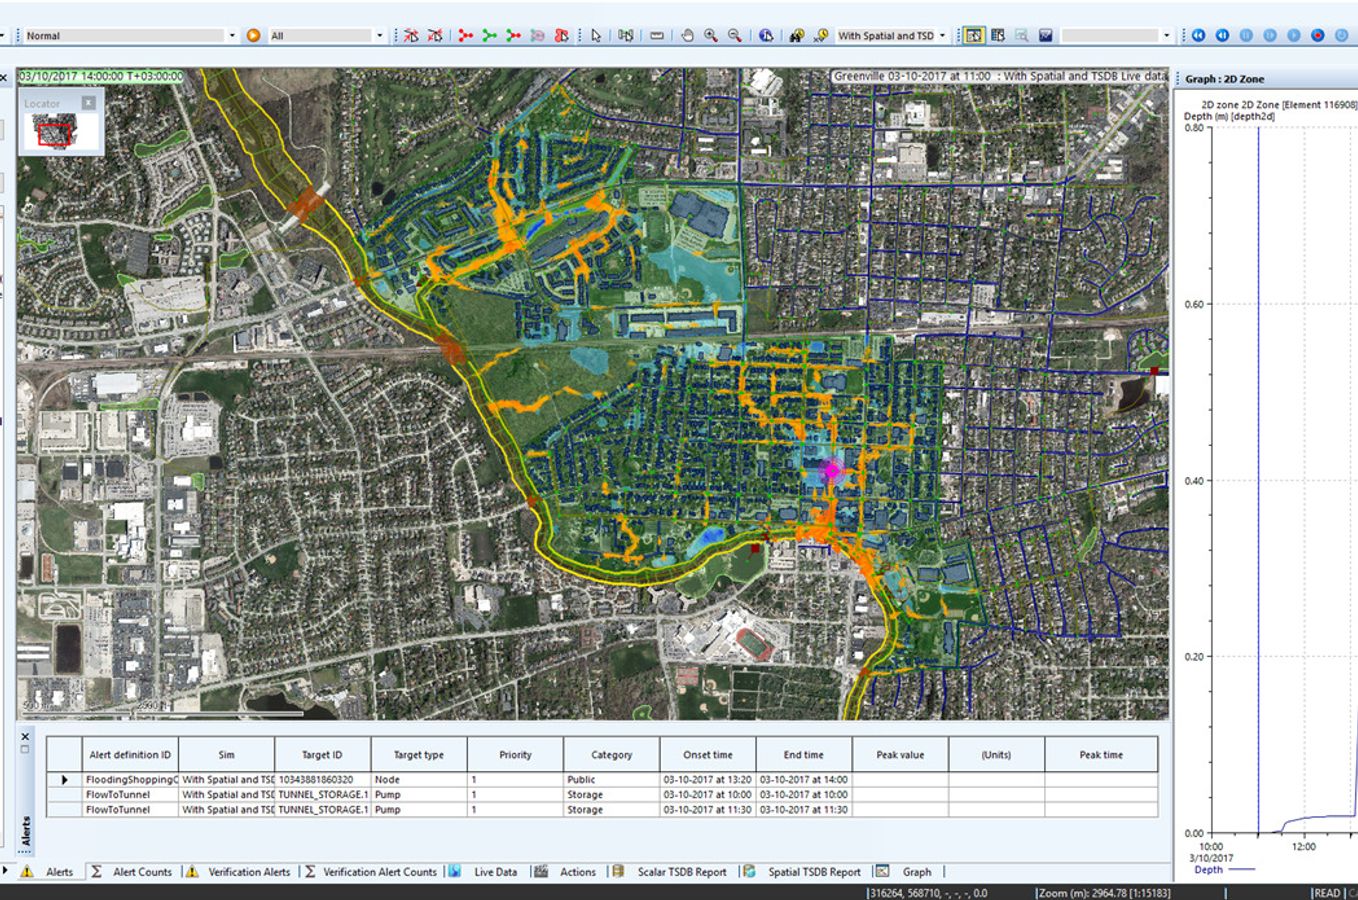Open the With Spatial and TSD dropdown

pyautogui.click(x=943, y=35)
